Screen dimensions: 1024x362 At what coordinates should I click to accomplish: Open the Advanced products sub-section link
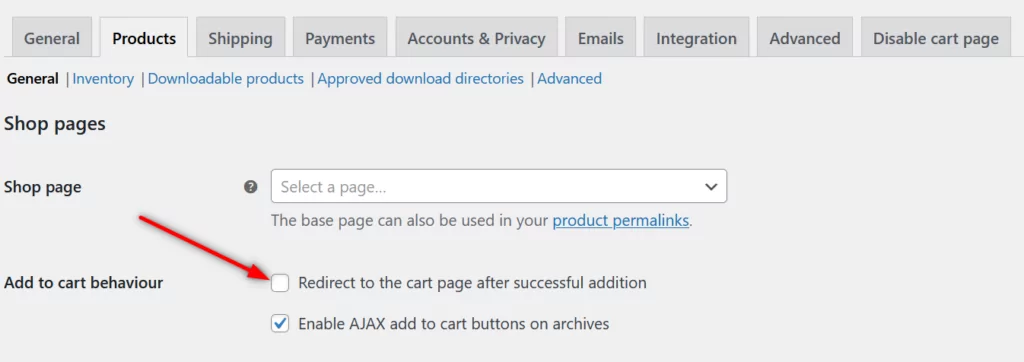point(569,79)
